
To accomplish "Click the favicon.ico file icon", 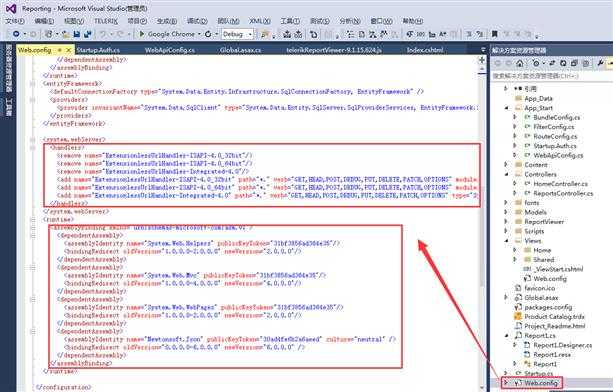I will pyautogui.click(x=518, y=288).
